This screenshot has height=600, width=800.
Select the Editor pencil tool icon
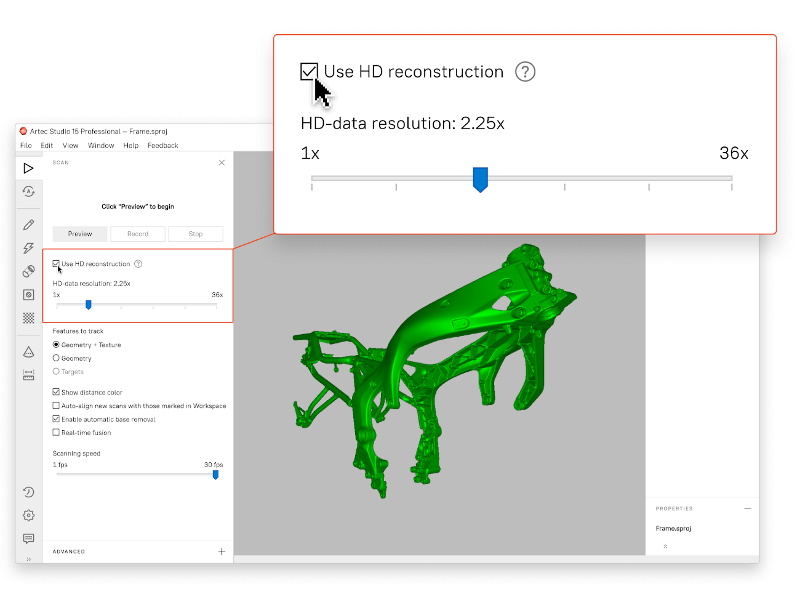pyautogui.click(x=28, y=224)
